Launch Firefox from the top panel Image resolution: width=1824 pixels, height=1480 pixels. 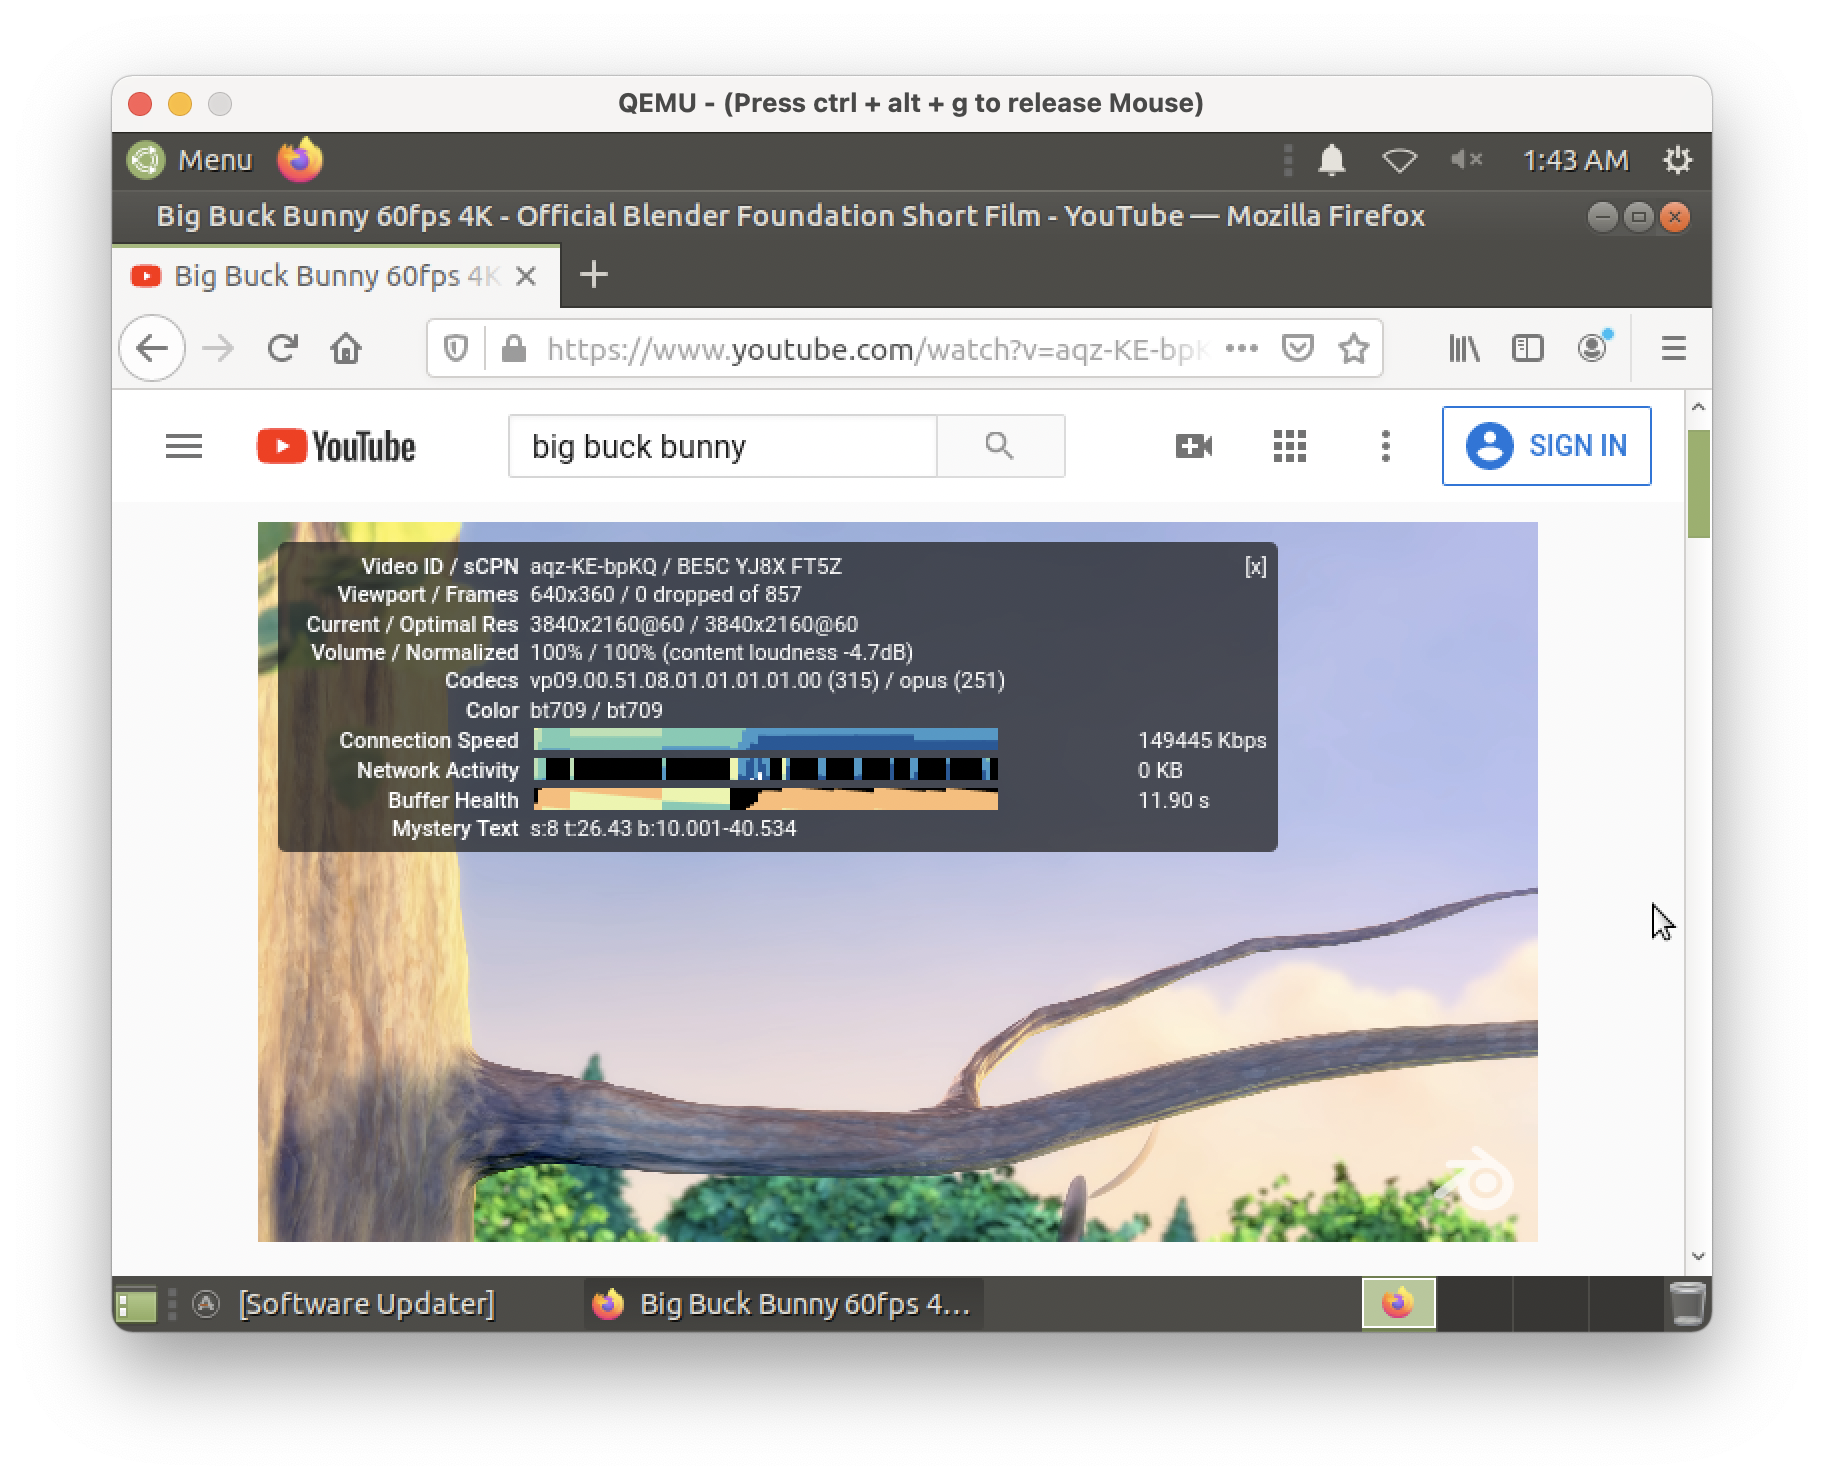point(300,160)
